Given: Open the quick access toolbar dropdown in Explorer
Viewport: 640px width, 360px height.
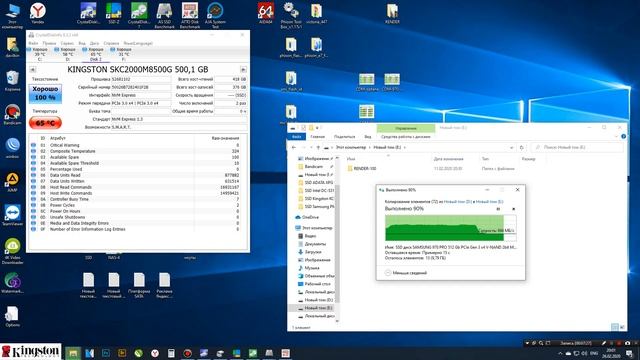Looking at the screenshot, I should tap(318, 128).
